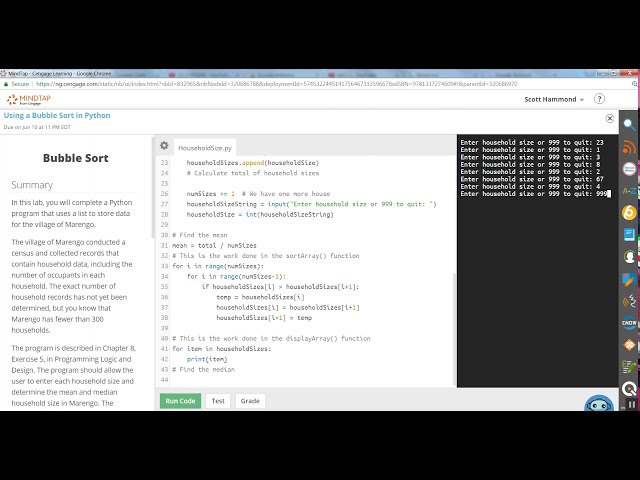Open the Merriam-Webster dictionary sidebar app

tap(629, 169)
